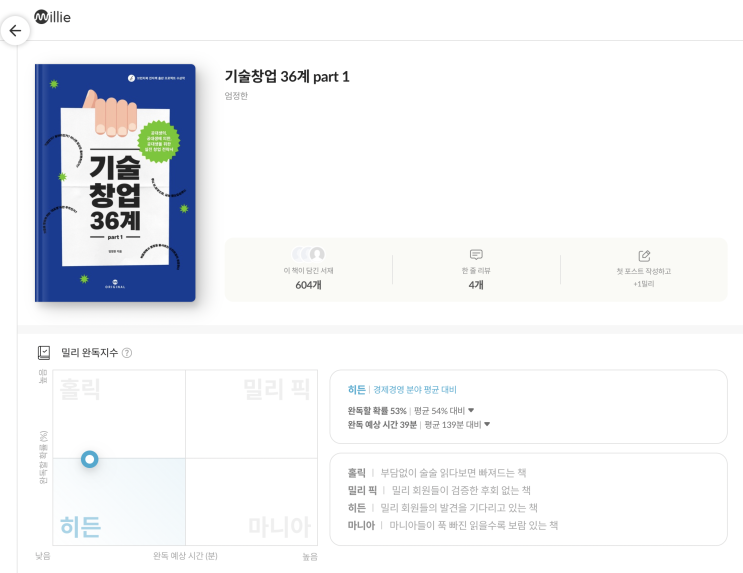
Task: Select the +1밀리 reward text
Action: [x=643, y=284]
